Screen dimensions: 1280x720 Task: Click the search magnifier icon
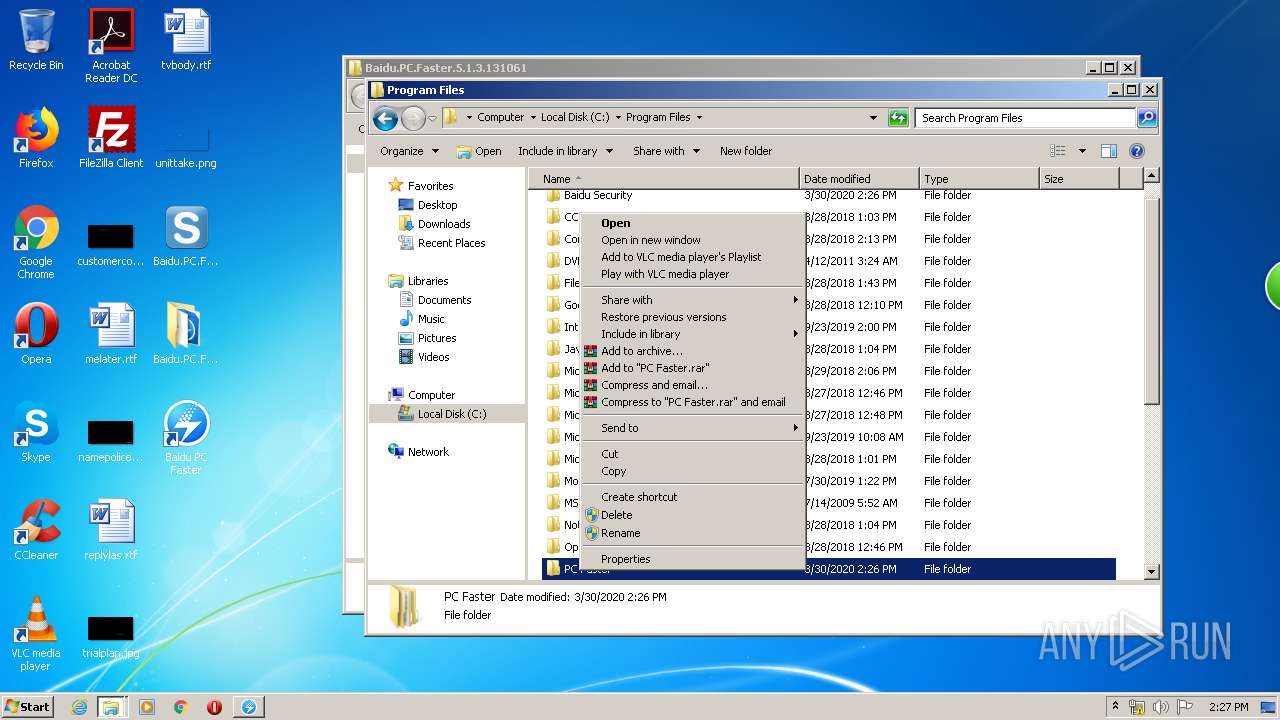1147,118
